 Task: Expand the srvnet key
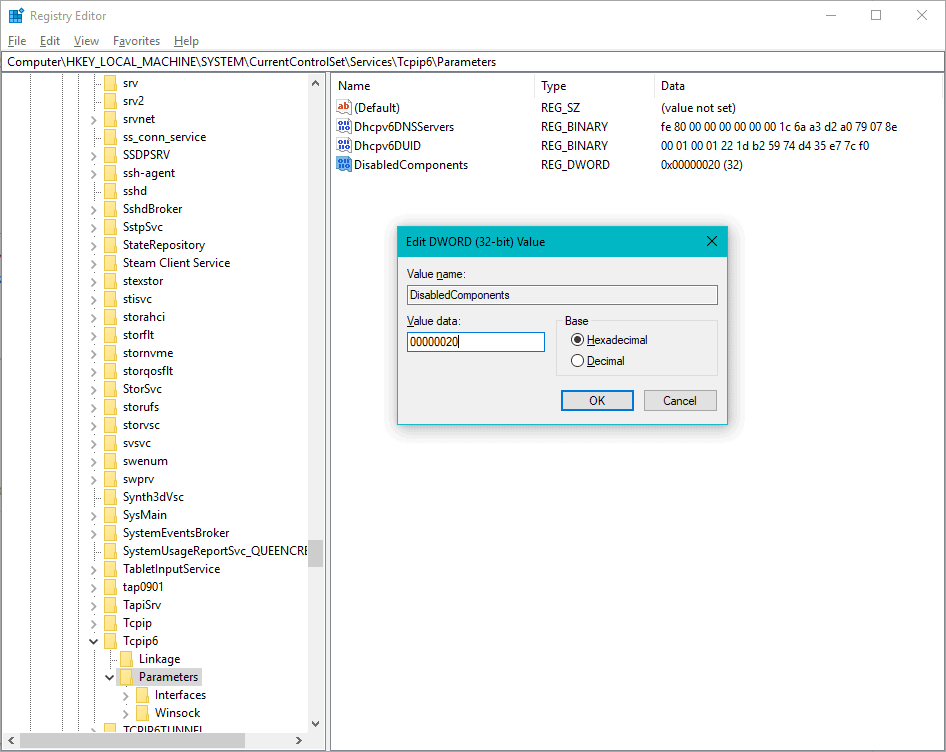tap(94, 120)
